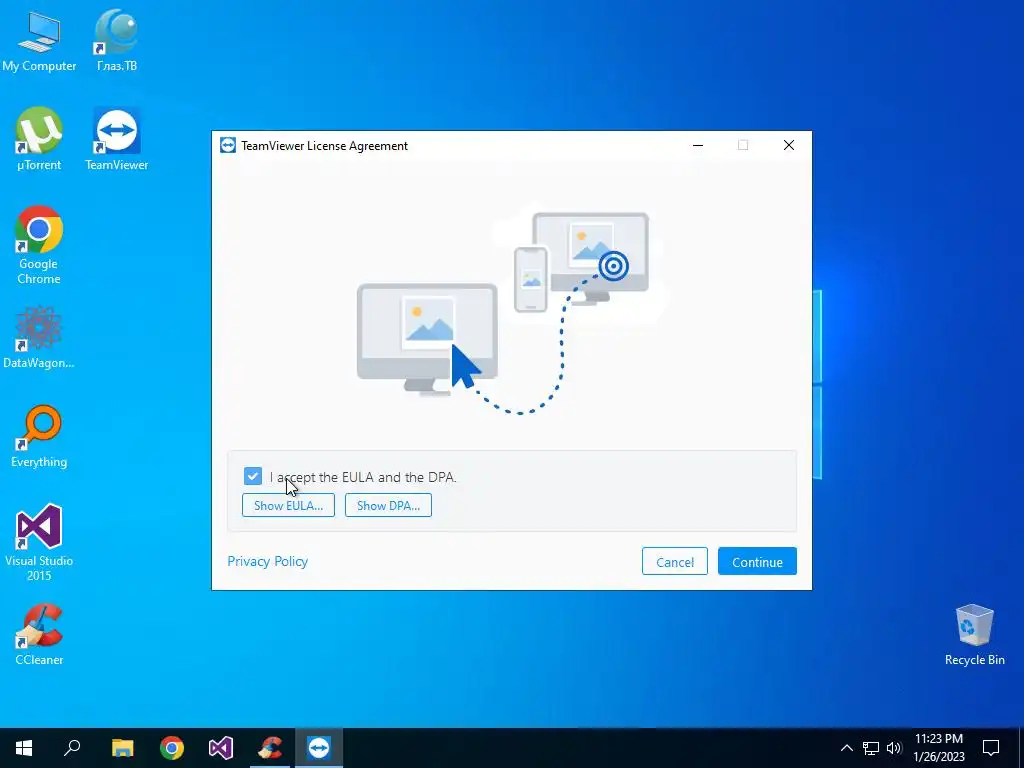This screenshot has height=768, width=1024.
Task: Open taskbar search magnifier
Action: click(x=72, y=748)
